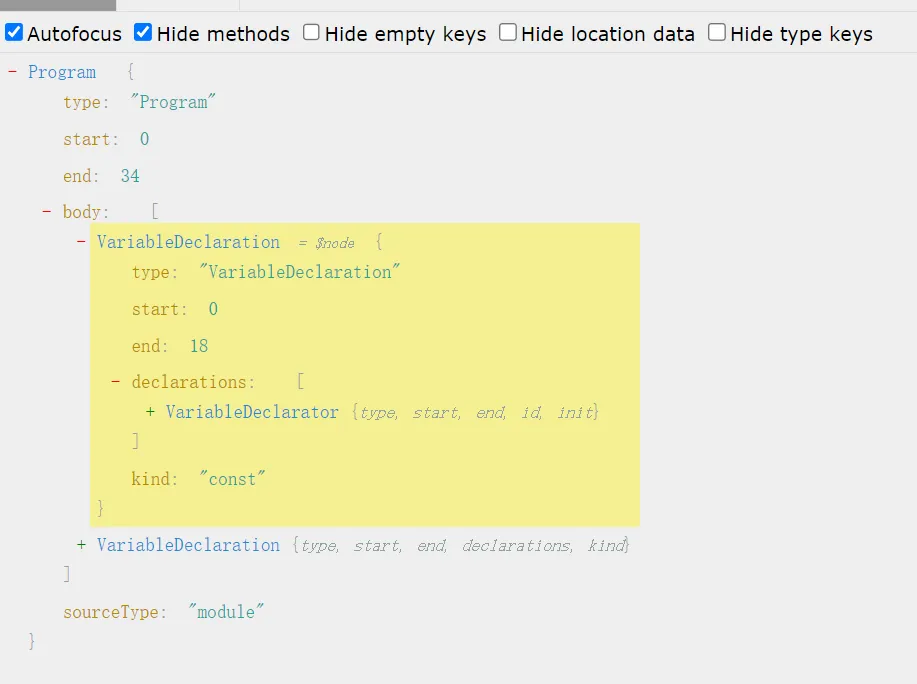The image size is (917, 684).
Task: Click the Program node name
Action: [x=62, y=72]
